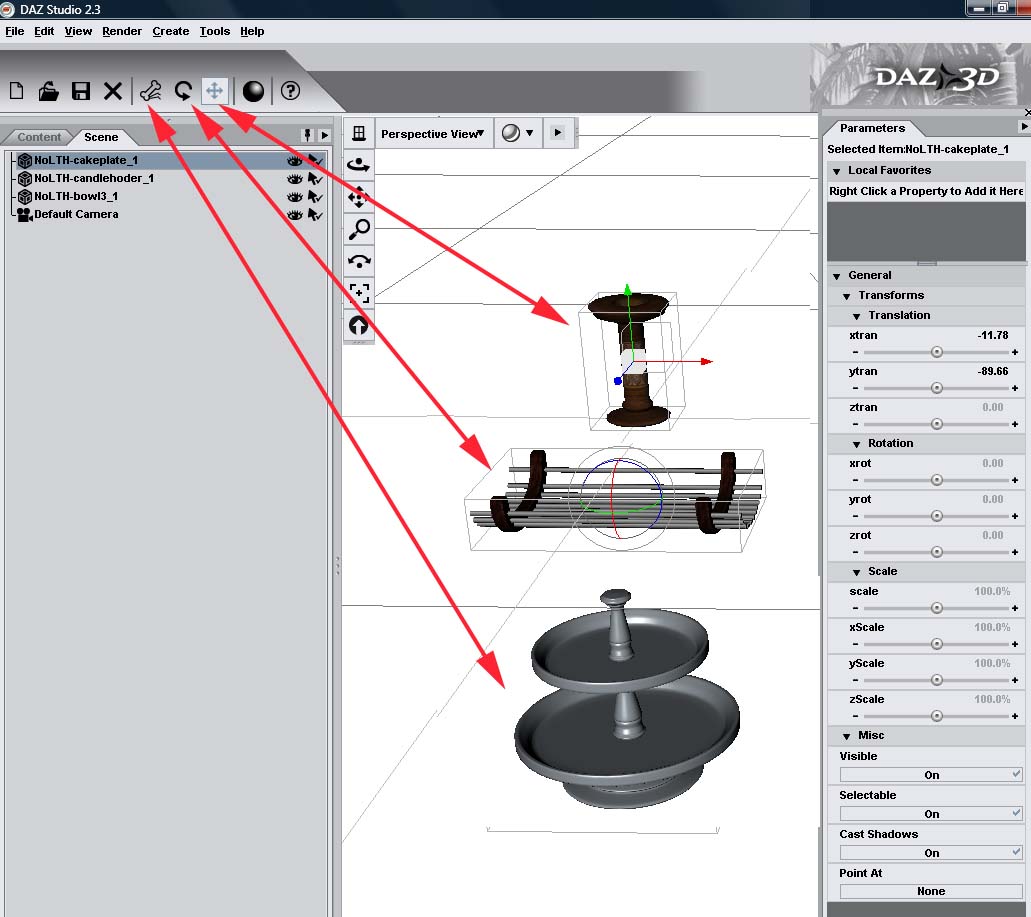Collapse the Misc group

click(847, 737)
